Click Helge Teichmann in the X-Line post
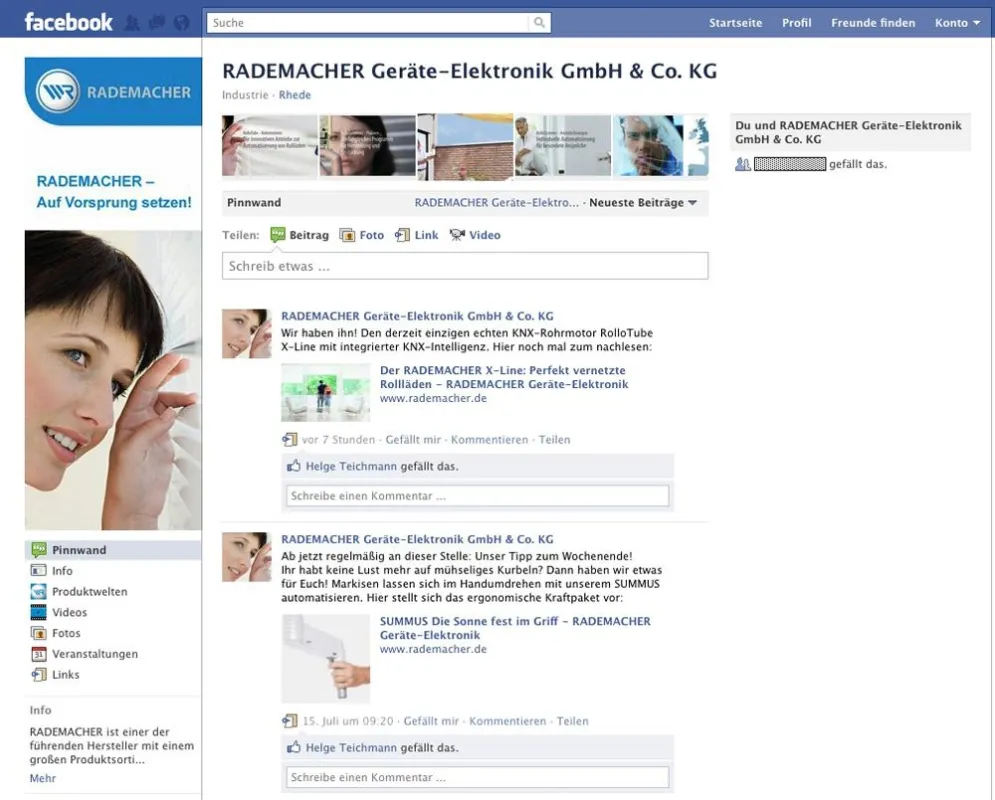The height and width of the screenshot is (800, 995). pyautogui.click(x=351, y=466)
